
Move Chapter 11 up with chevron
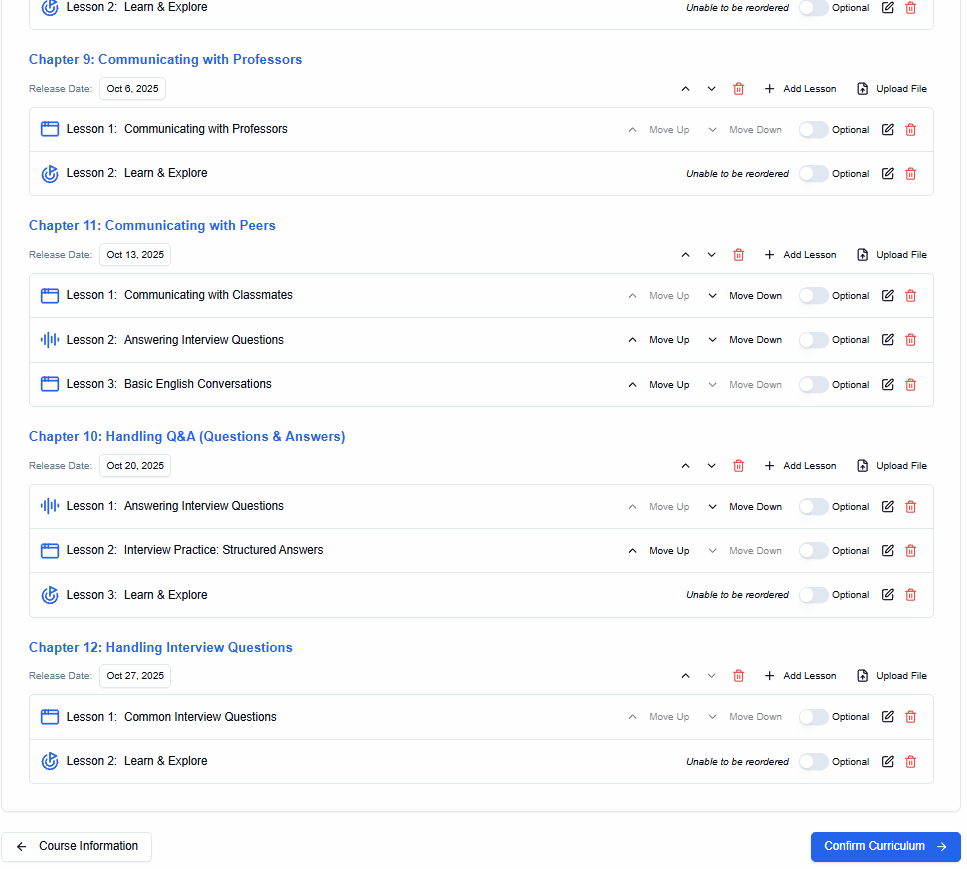[x=685, y=255]
